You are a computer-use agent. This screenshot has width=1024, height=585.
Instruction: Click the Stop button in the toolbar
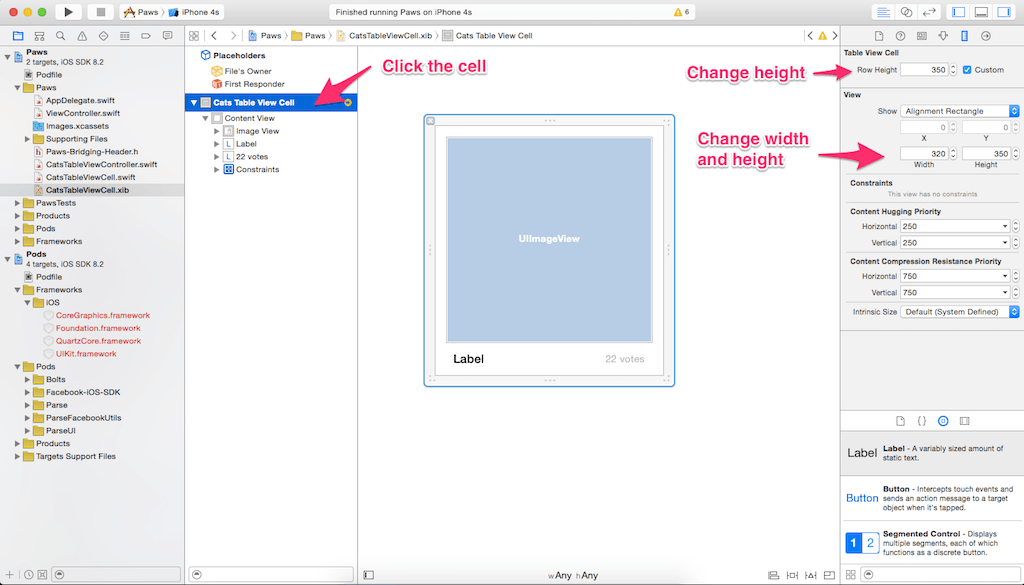[x=101, y=12]
